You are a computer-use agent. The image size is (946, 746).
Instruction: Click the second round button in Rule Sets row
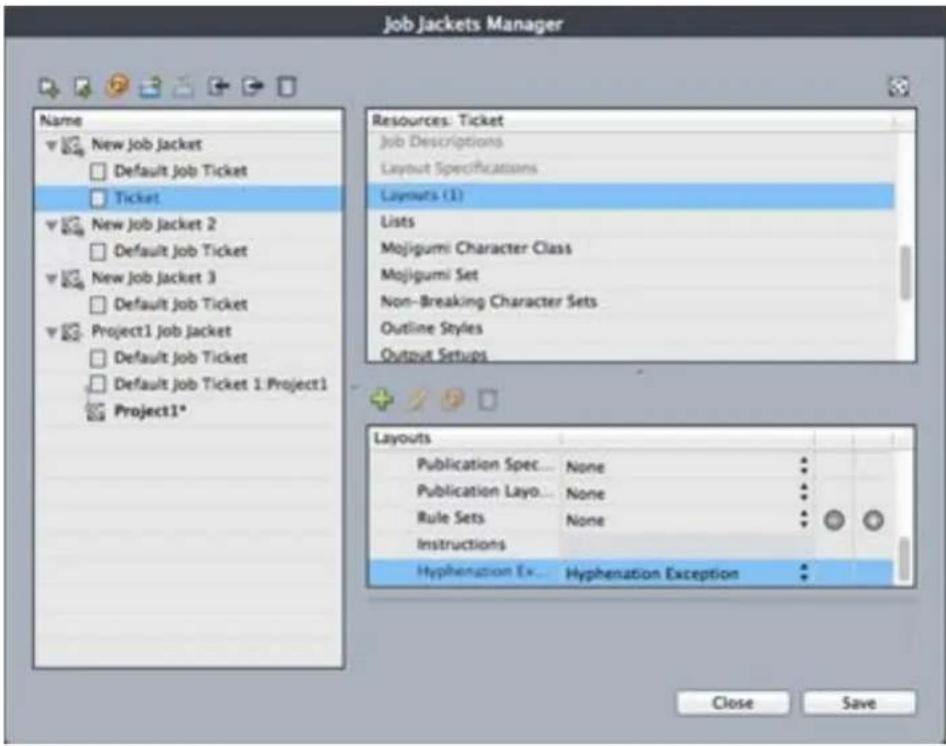(872, 520)
